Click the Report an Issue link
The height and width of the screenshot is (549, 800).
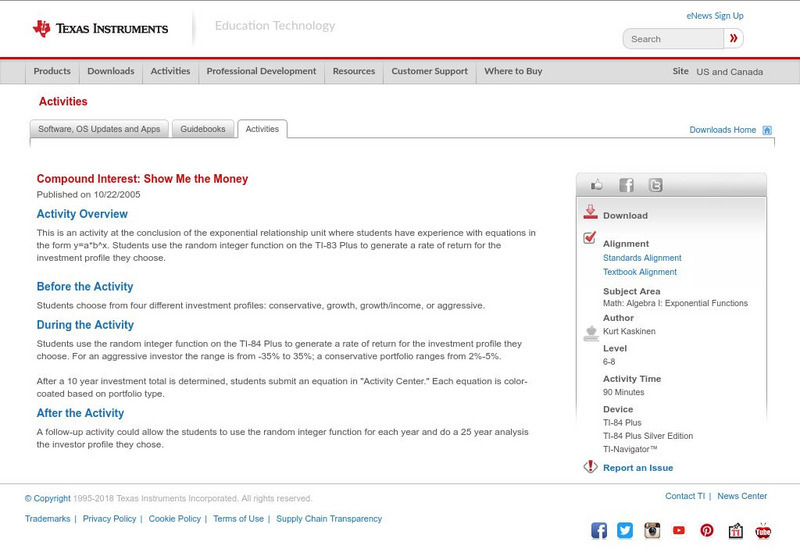[x=638, y=468]
